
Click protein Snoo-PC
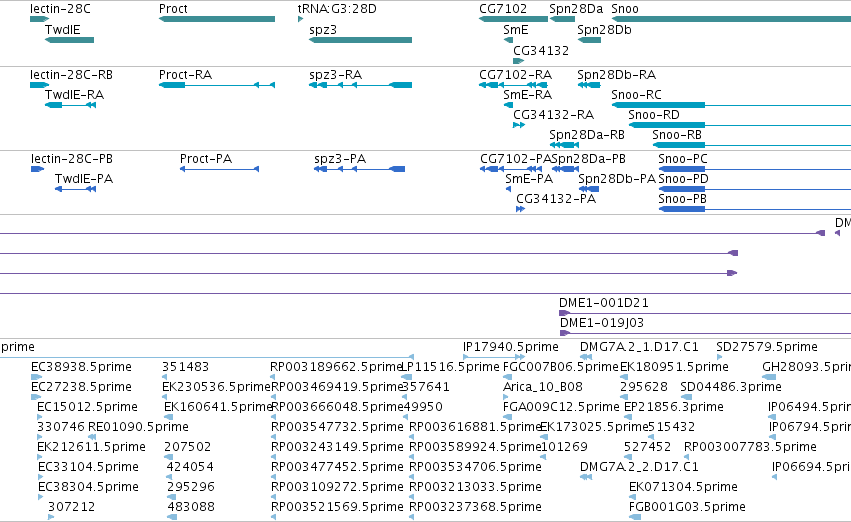(x=683, y=159)
